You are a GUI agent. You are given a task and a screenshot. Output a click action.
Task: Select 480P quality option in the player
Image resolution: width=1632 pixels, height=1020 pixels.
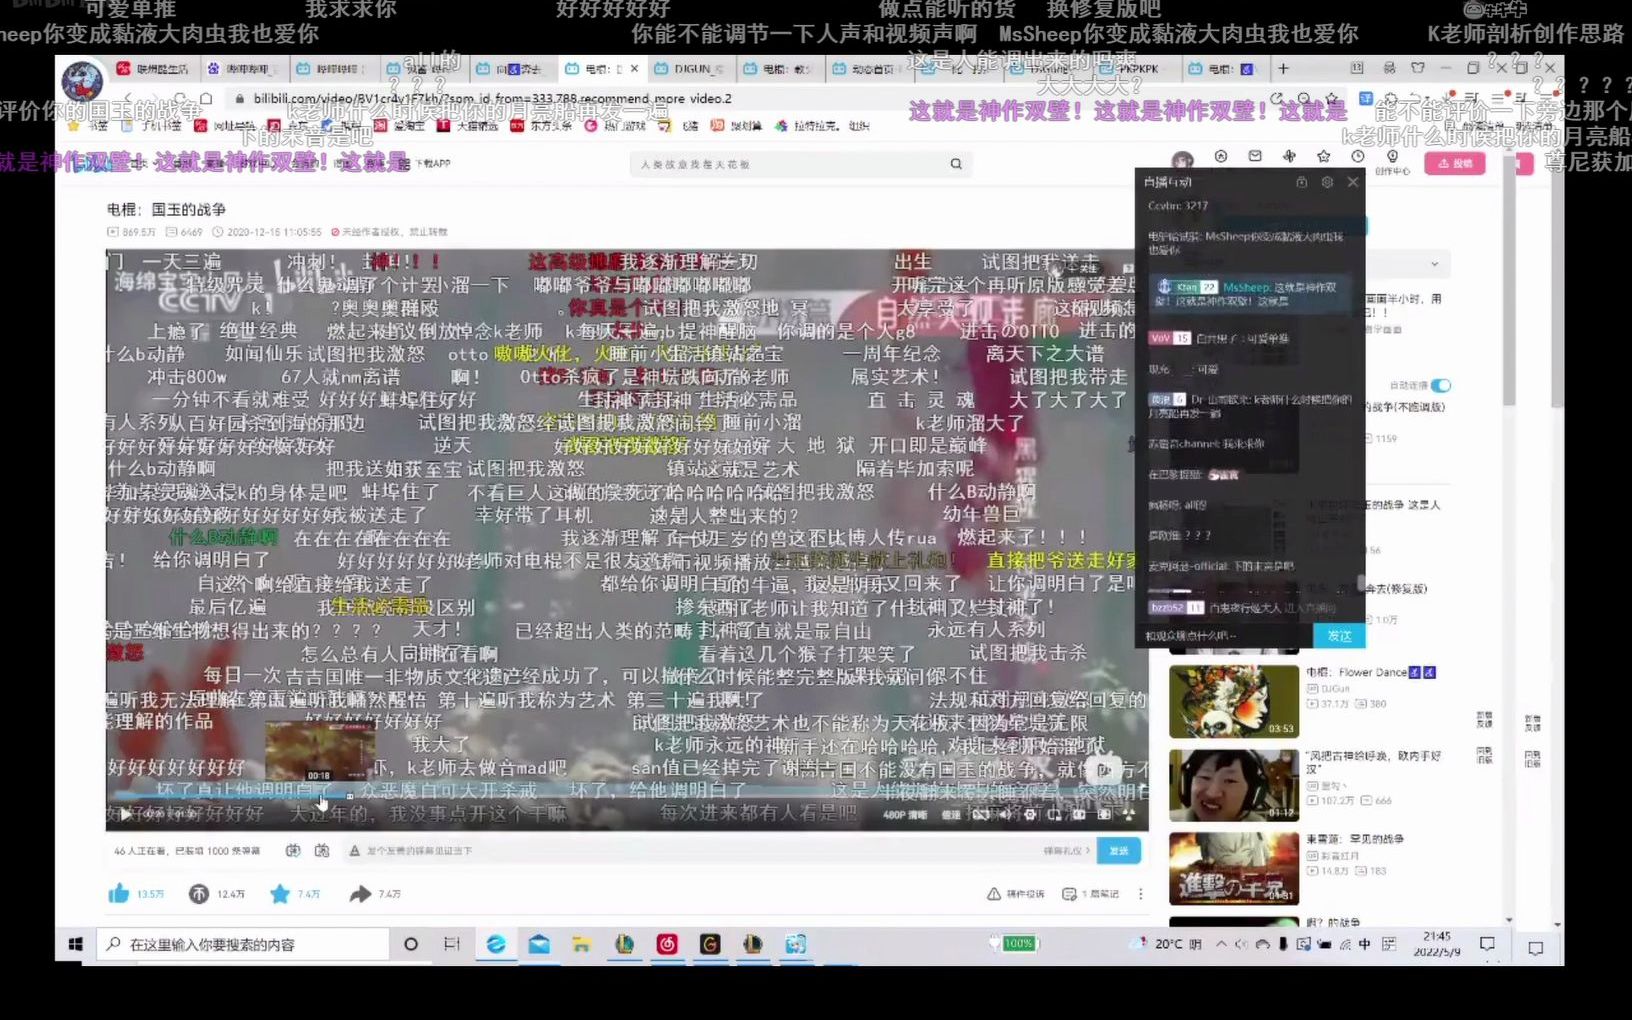pyautogui.click(x=905, y=815)
